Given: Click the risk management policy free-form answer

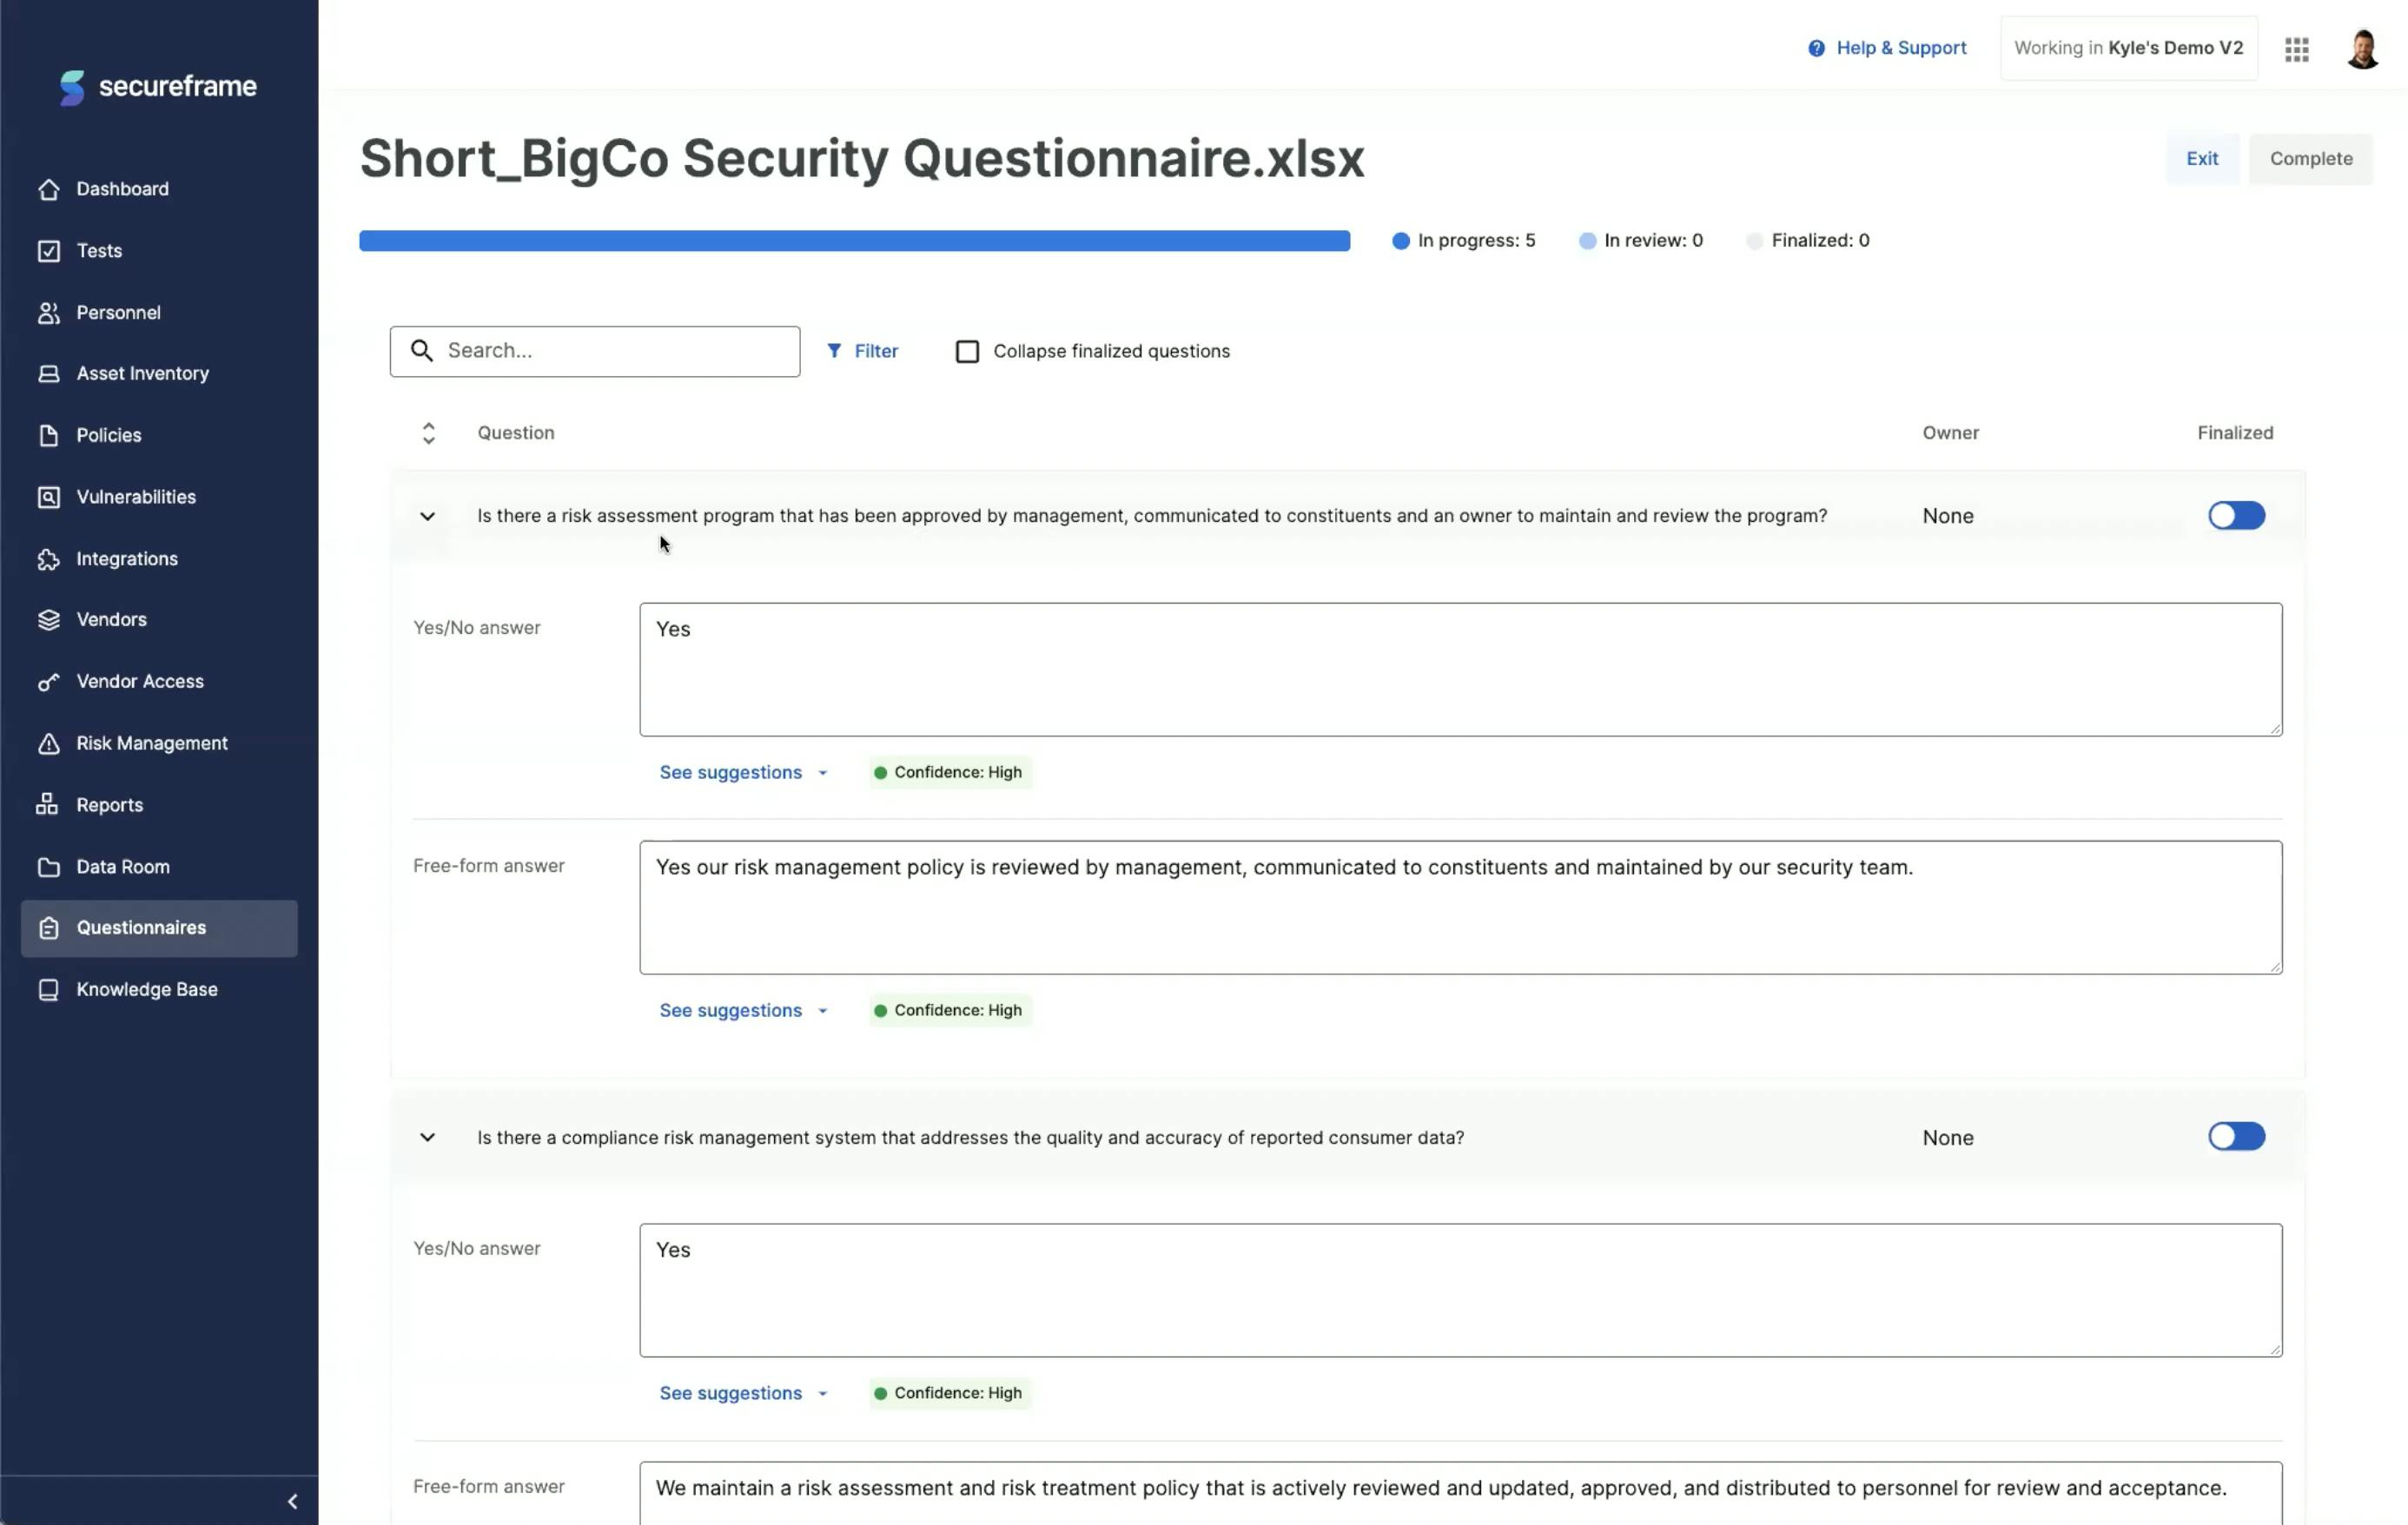Looking at the screenshot, I should 1461,908.
